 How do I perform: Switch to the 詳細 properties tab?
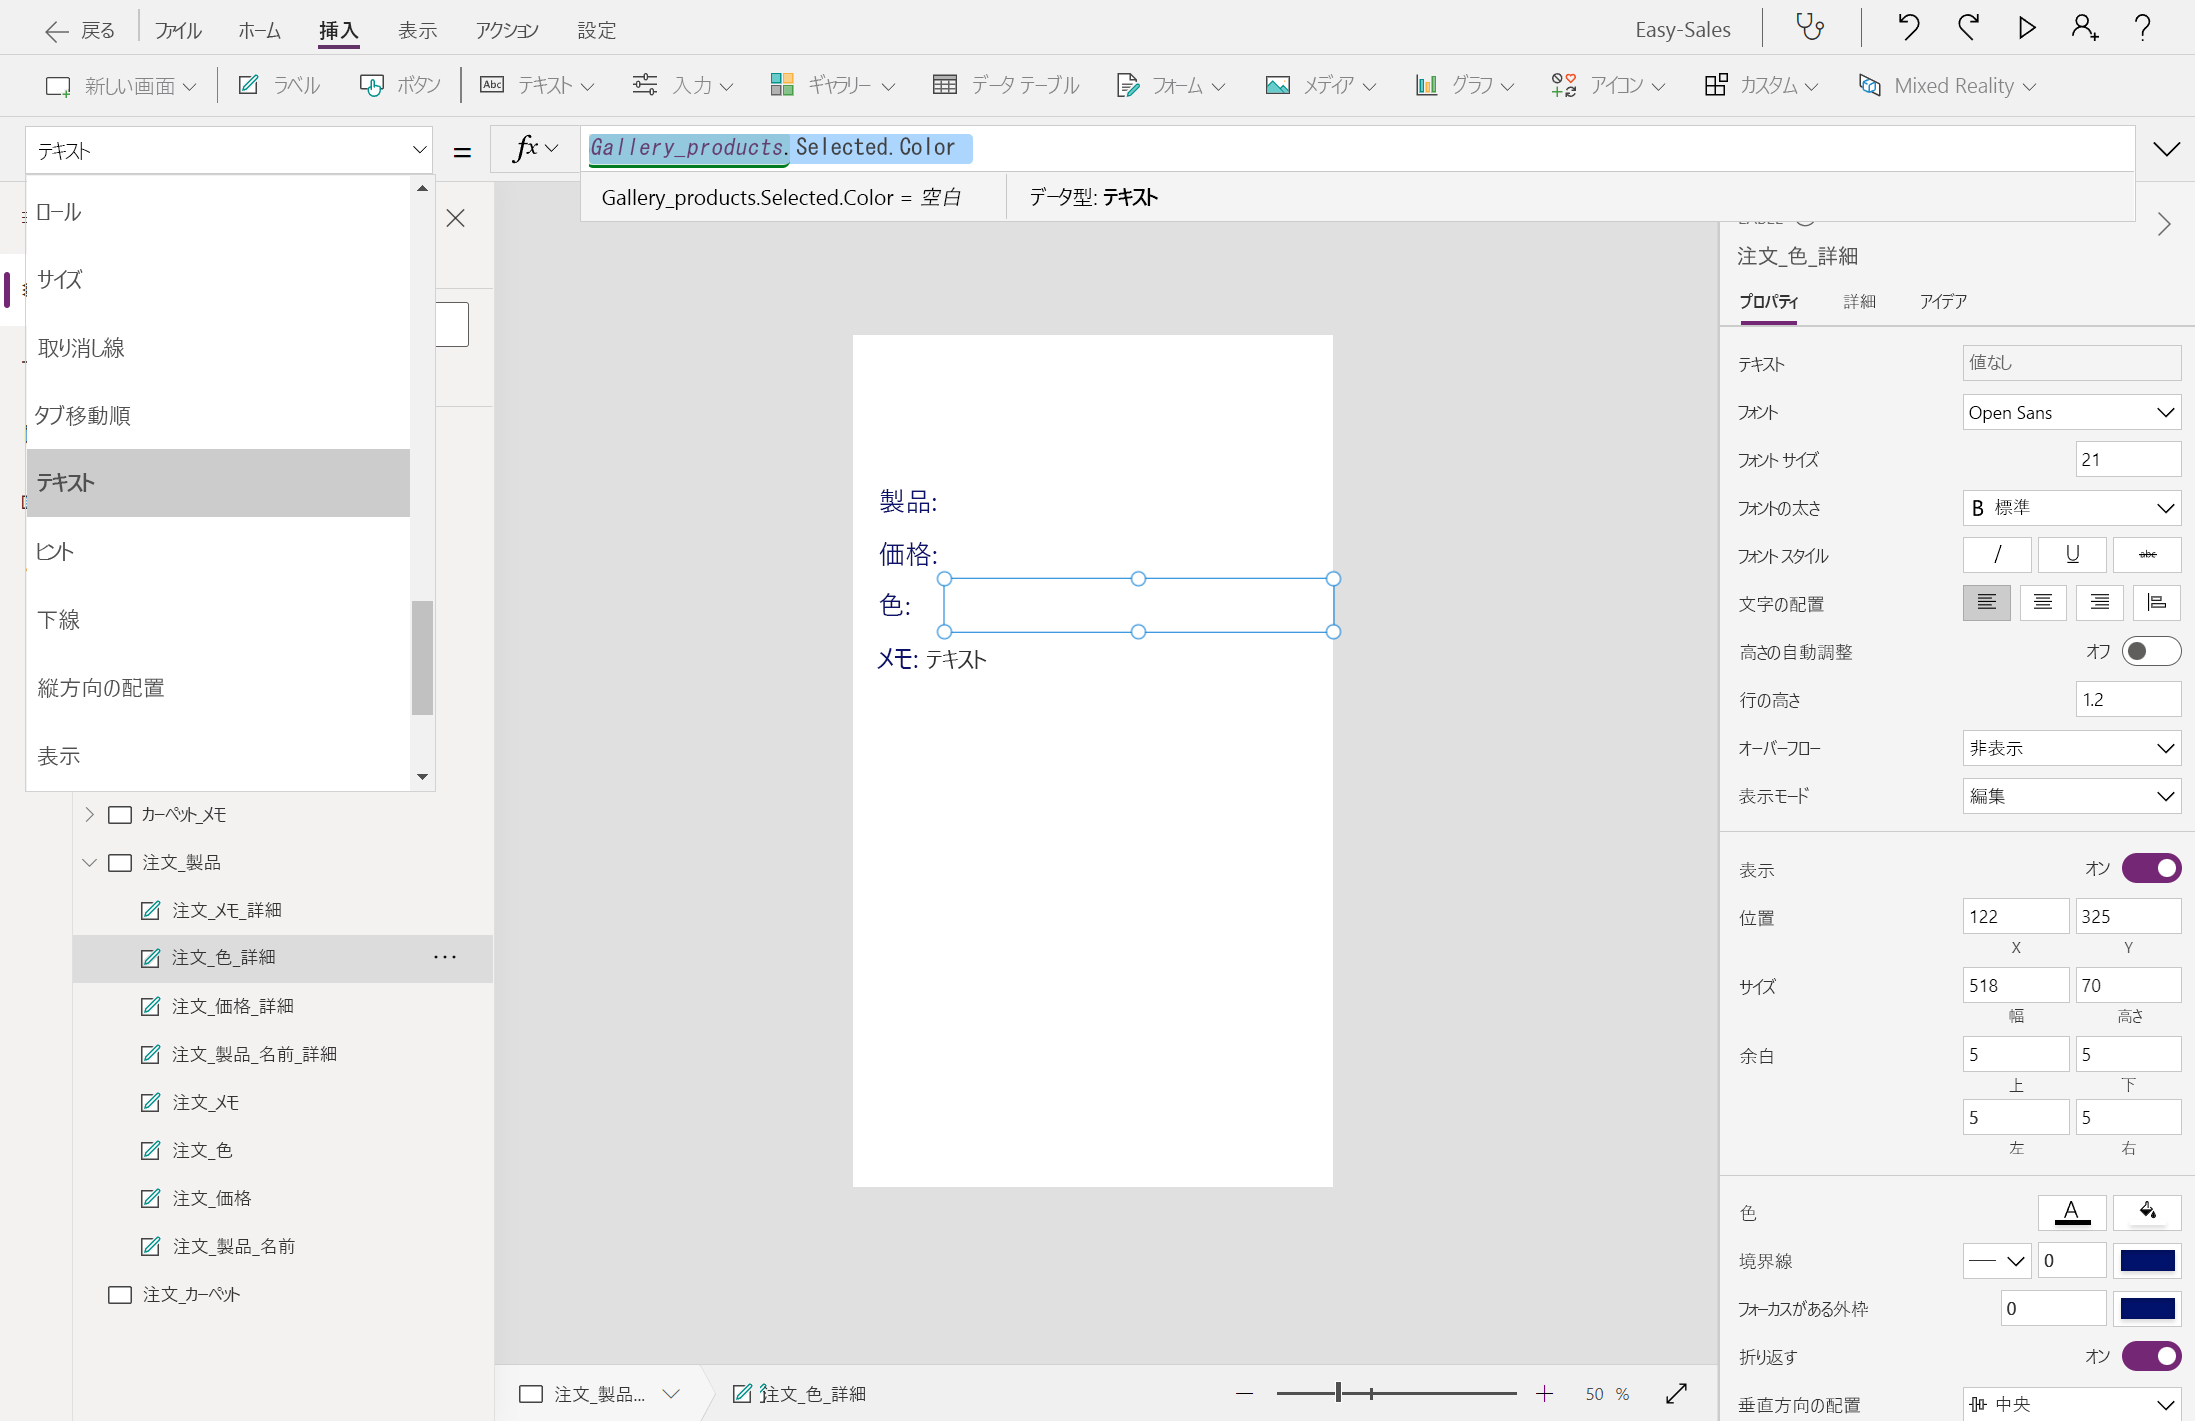pyautogui.click(x=1859, y=301)
